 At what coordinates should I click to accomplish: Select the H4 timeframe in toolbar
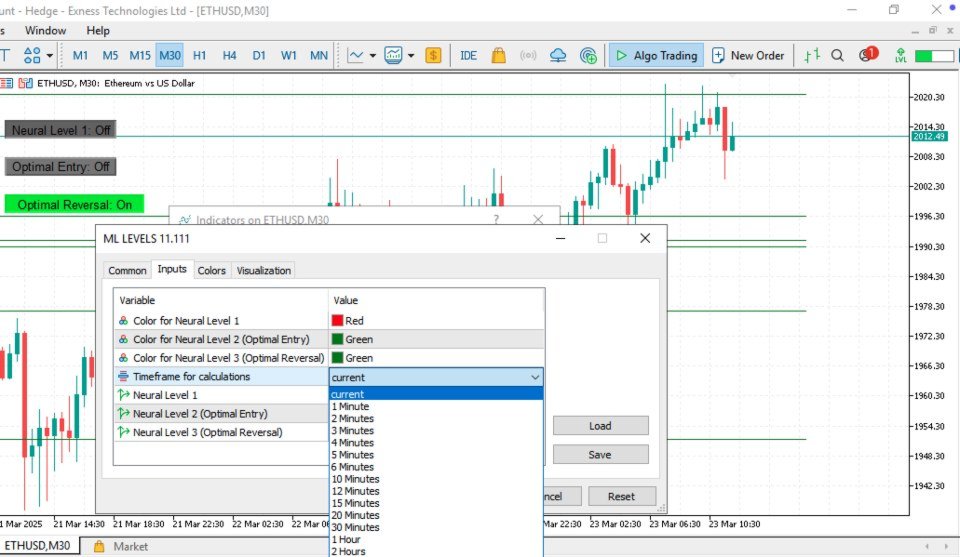[229, 56]
